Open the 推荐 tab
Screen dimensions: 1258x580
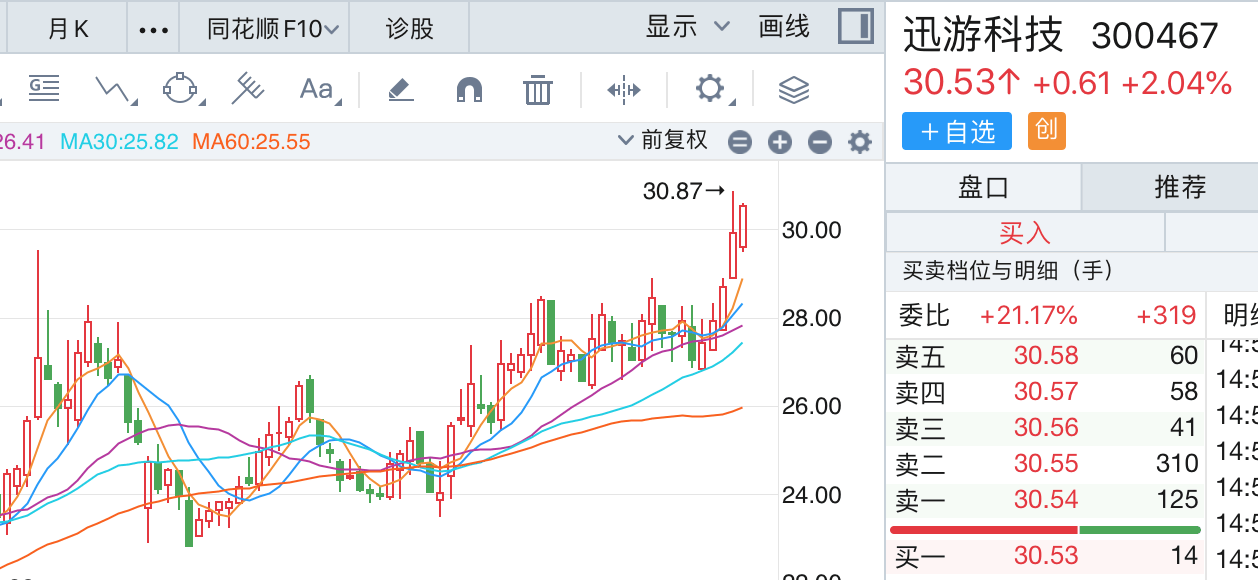click(1179, 187)
